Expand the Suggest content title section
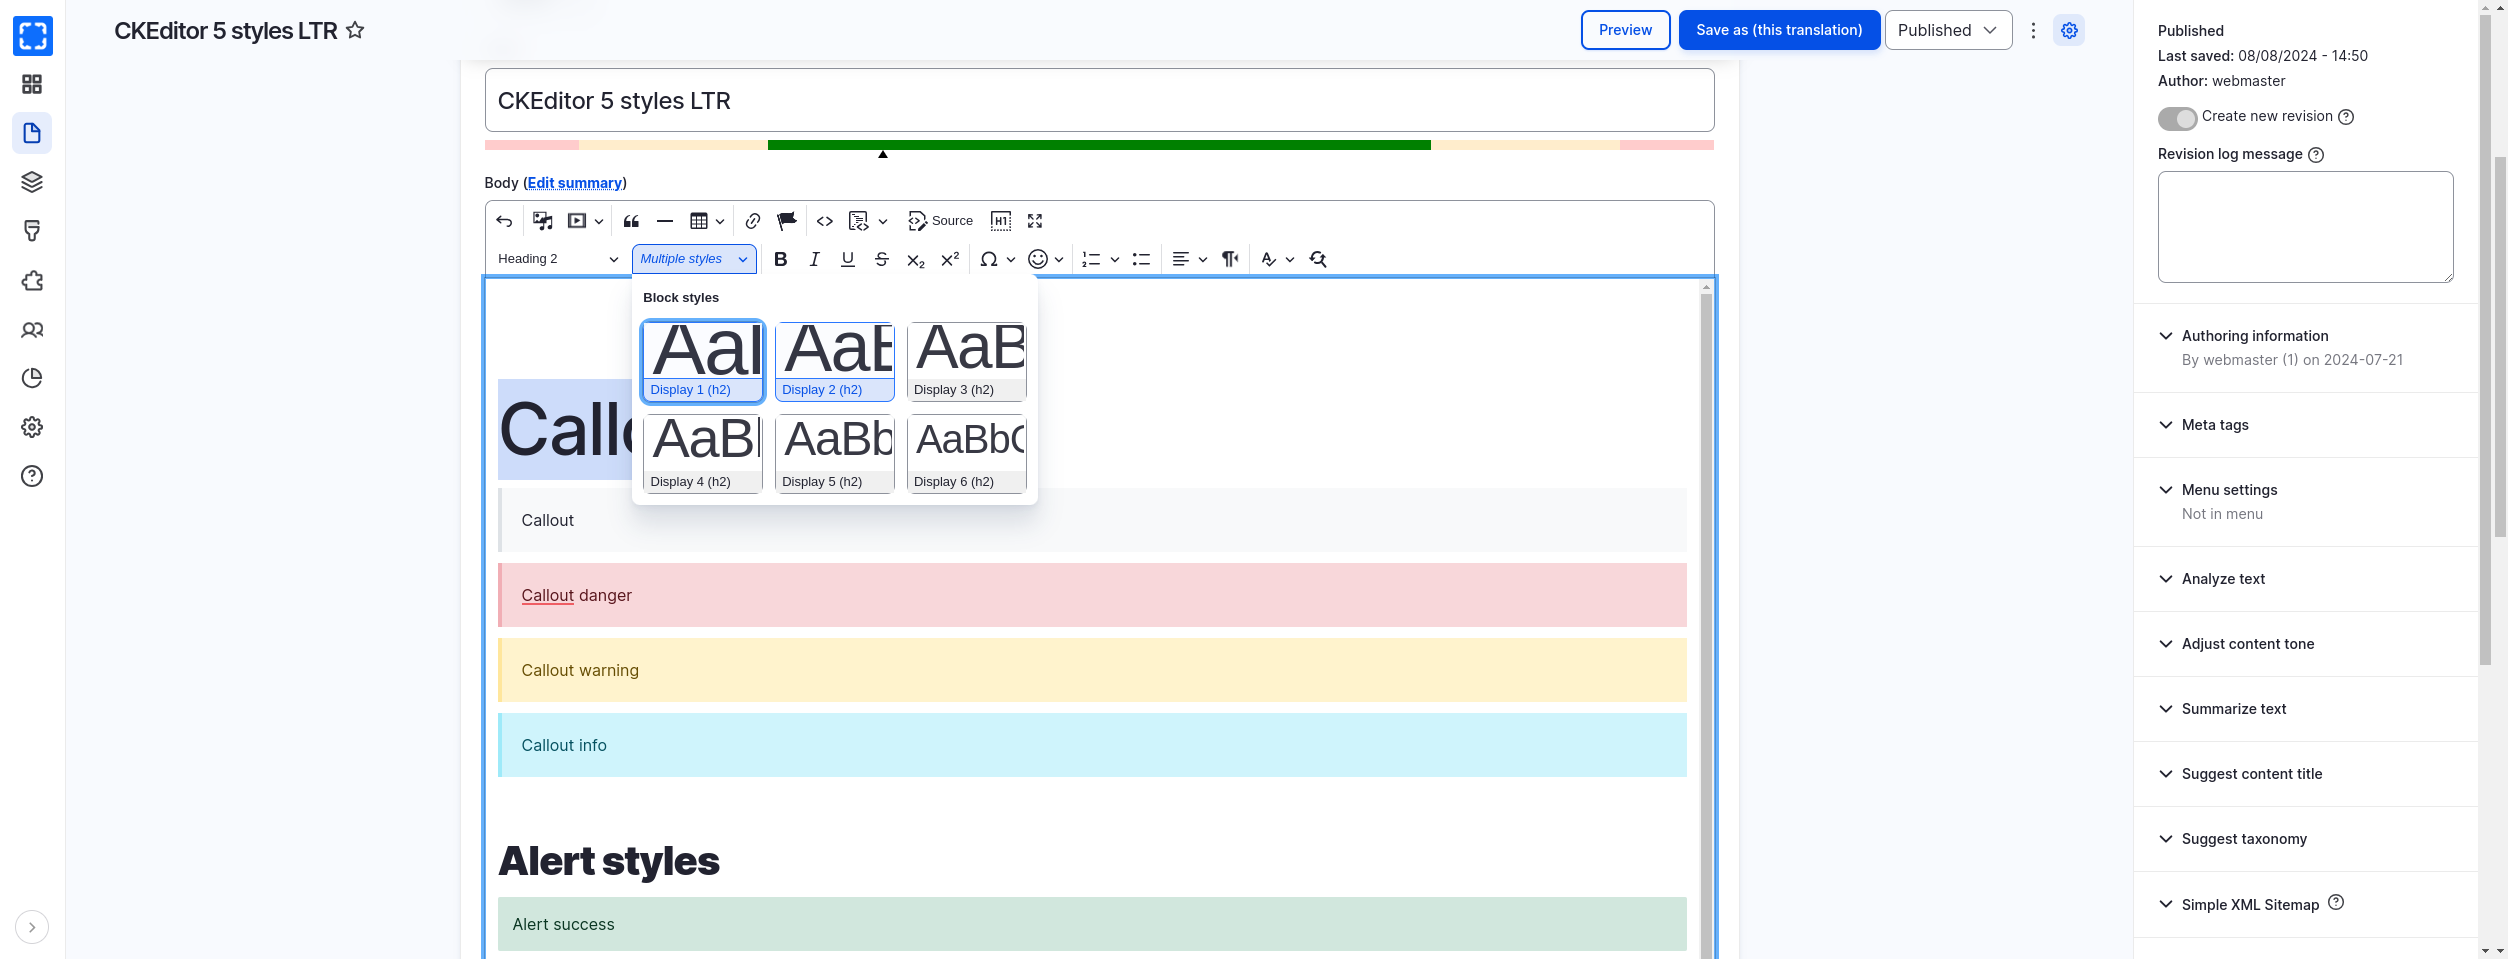The image size is (2508, 959). coord(2252,774)
